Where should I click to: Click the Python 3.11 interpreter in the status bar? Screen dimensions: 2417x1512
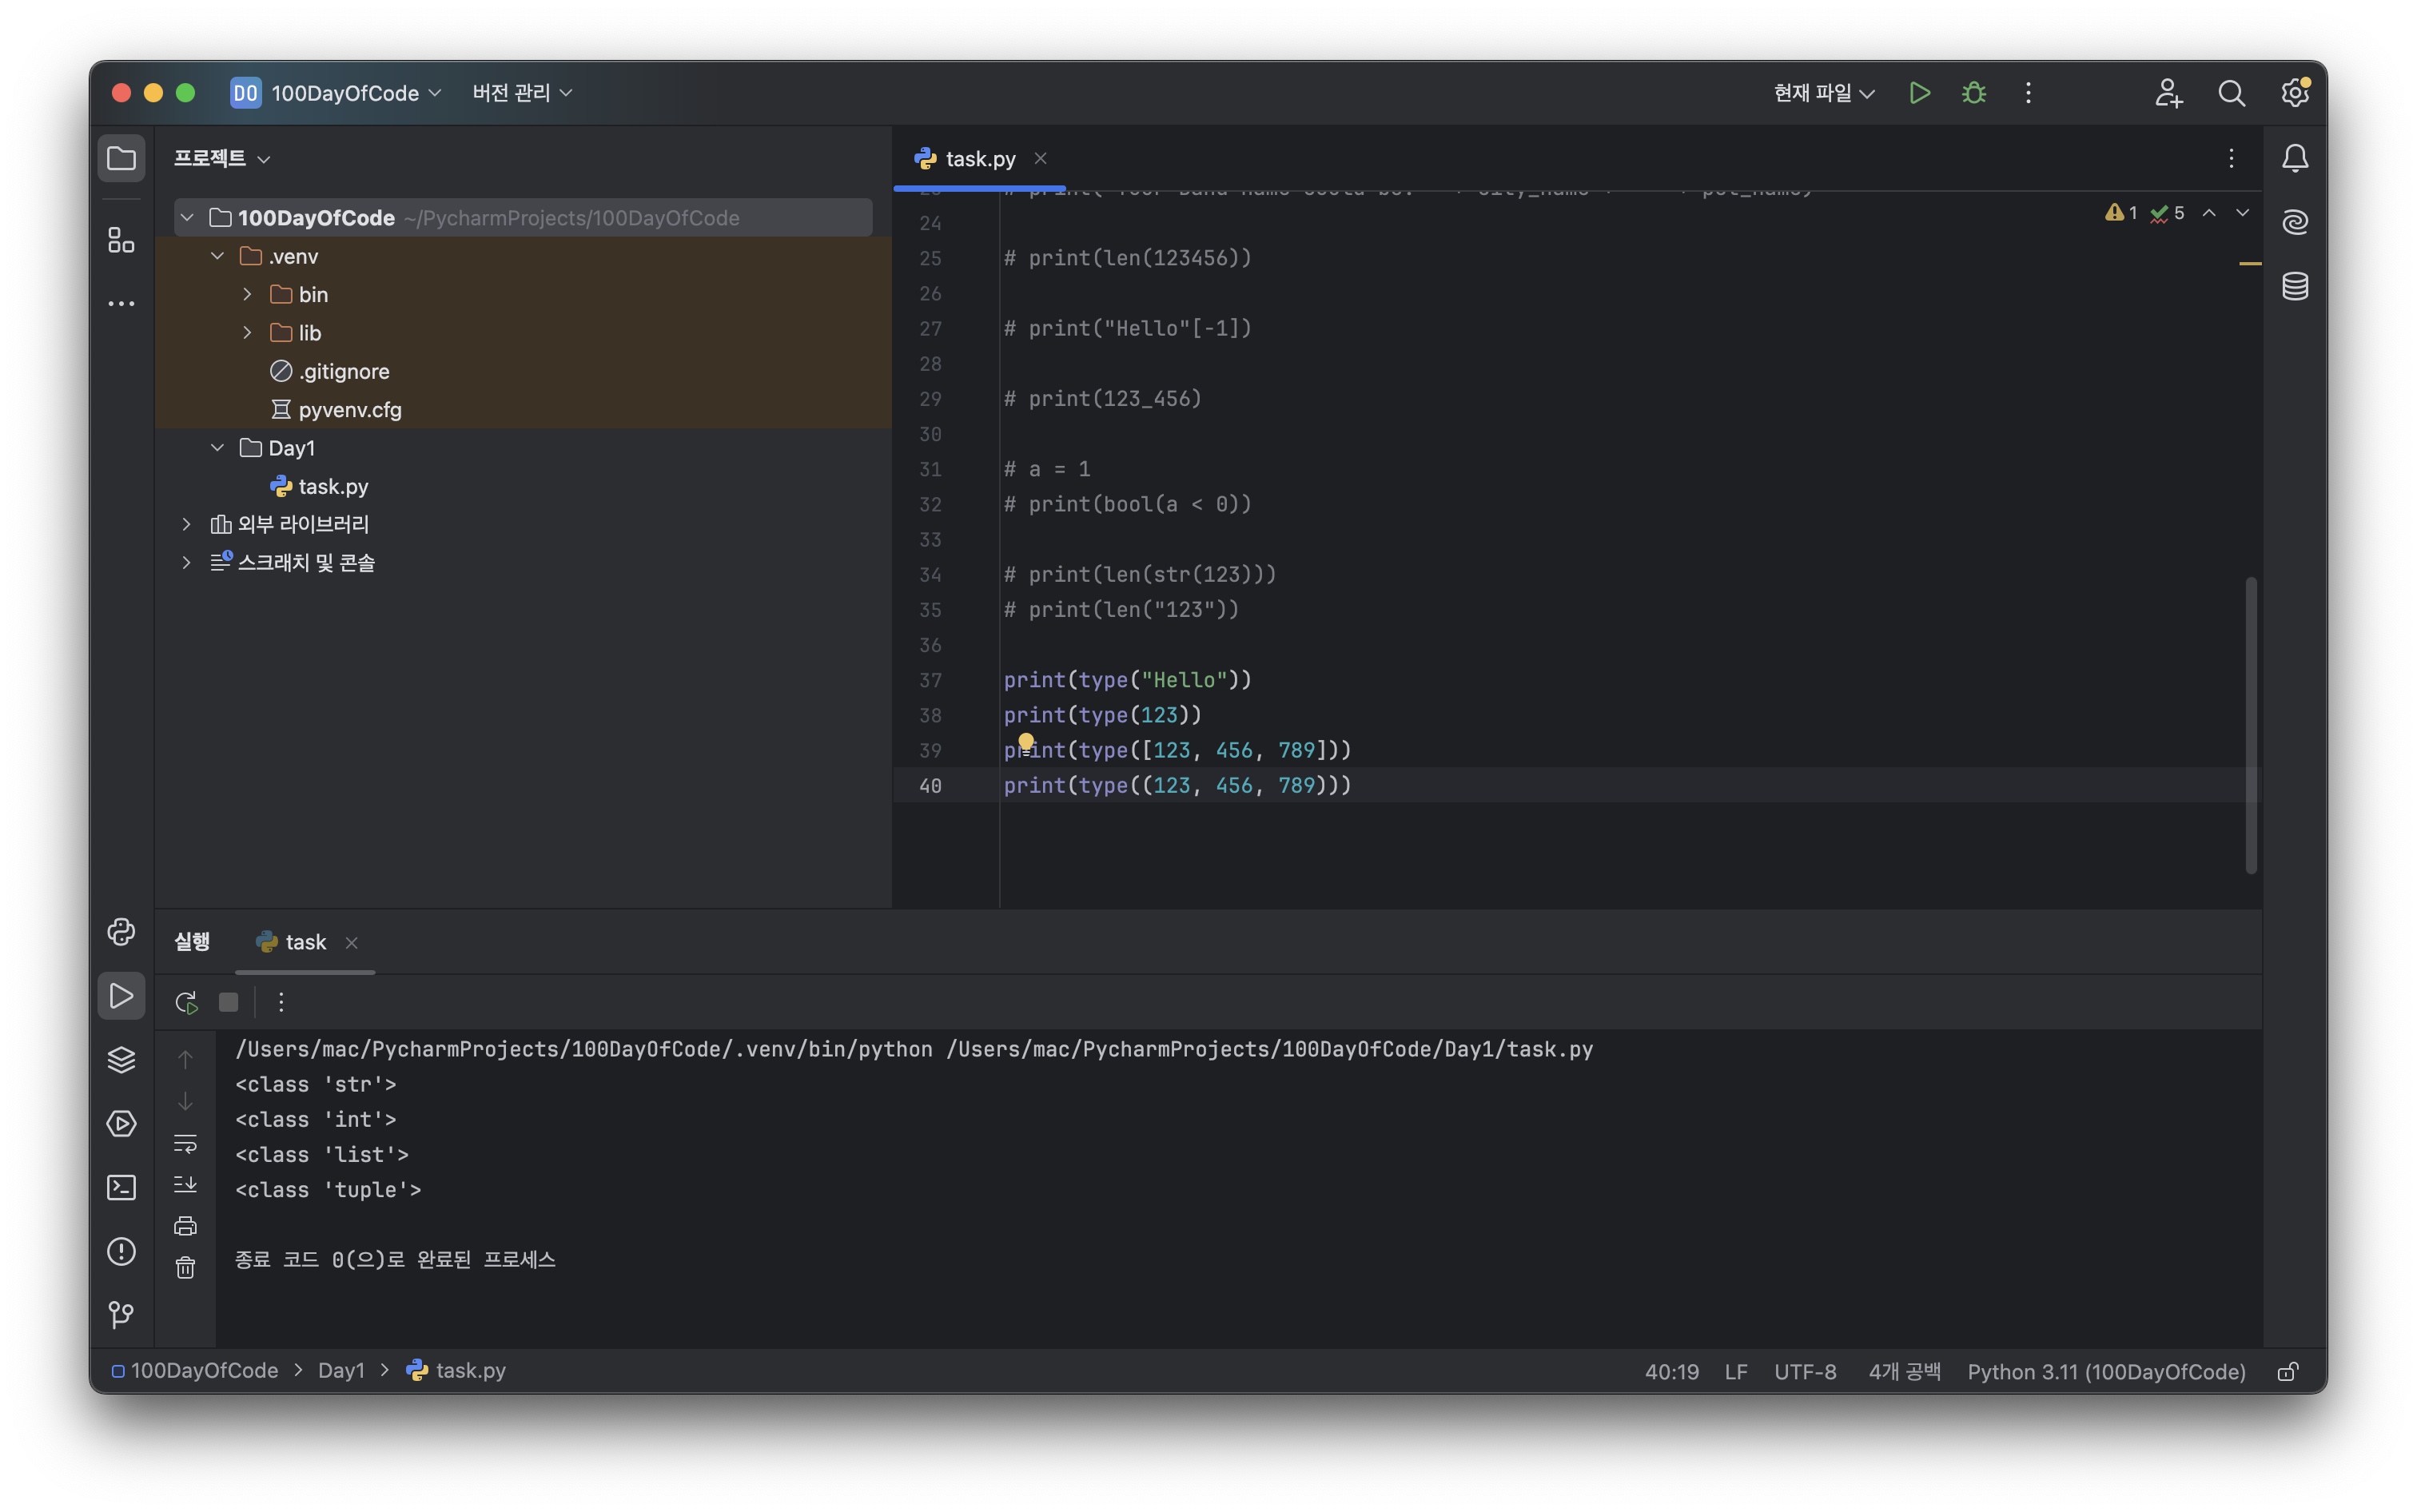(x=2105, y=1371)
